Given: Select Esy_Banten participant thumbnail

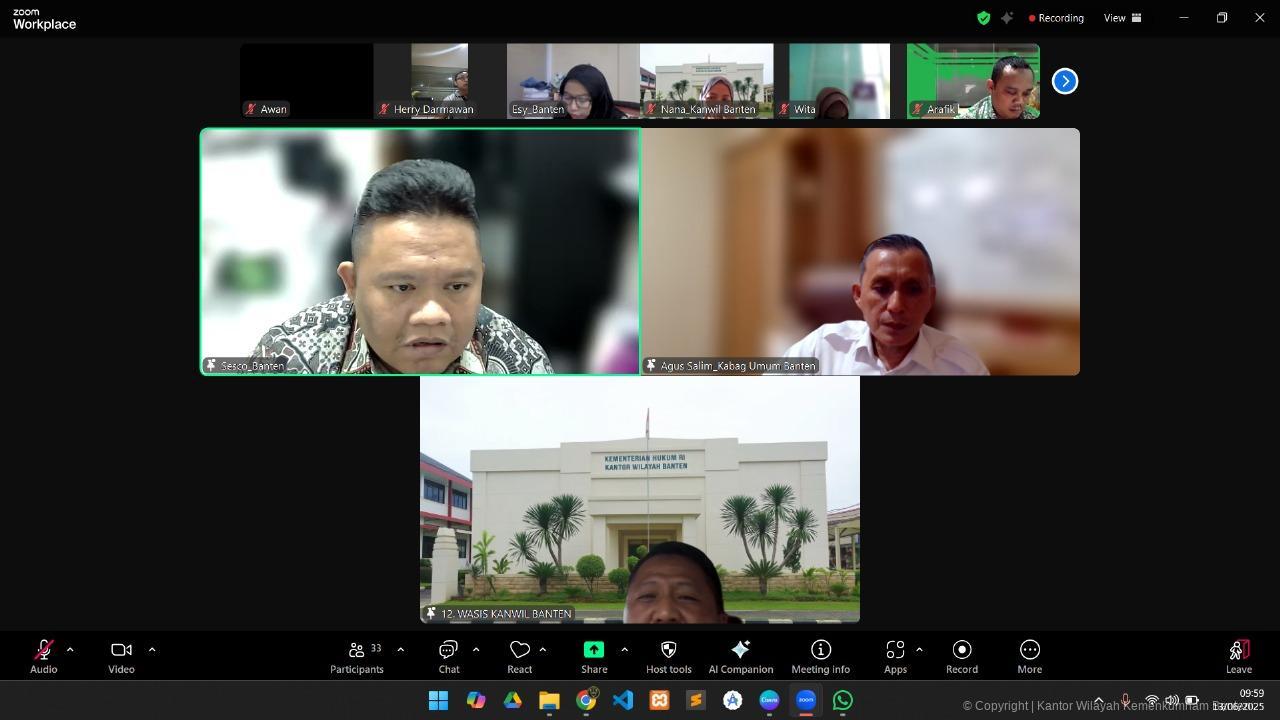Looking at the screenshot, I should 573,81.
